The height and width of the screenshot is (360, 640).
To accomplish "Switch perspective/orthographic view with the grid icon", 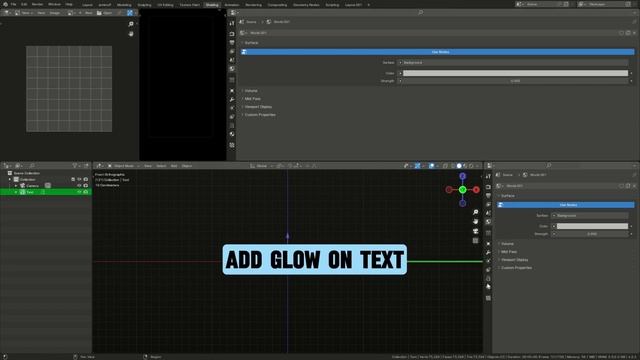I will click(476, 241).
